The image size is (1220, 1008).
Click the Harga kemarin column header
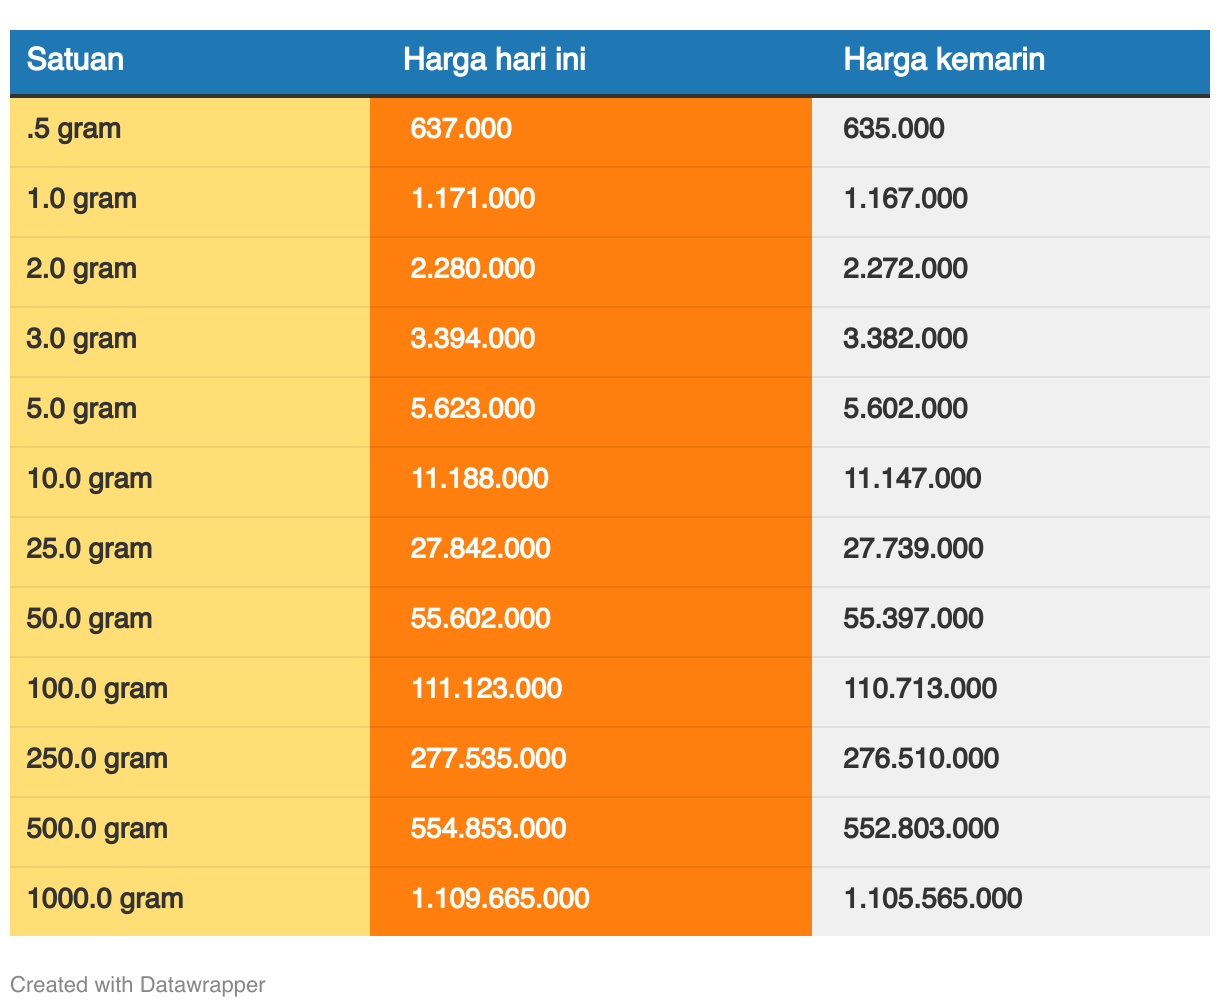tap(943, 60)
